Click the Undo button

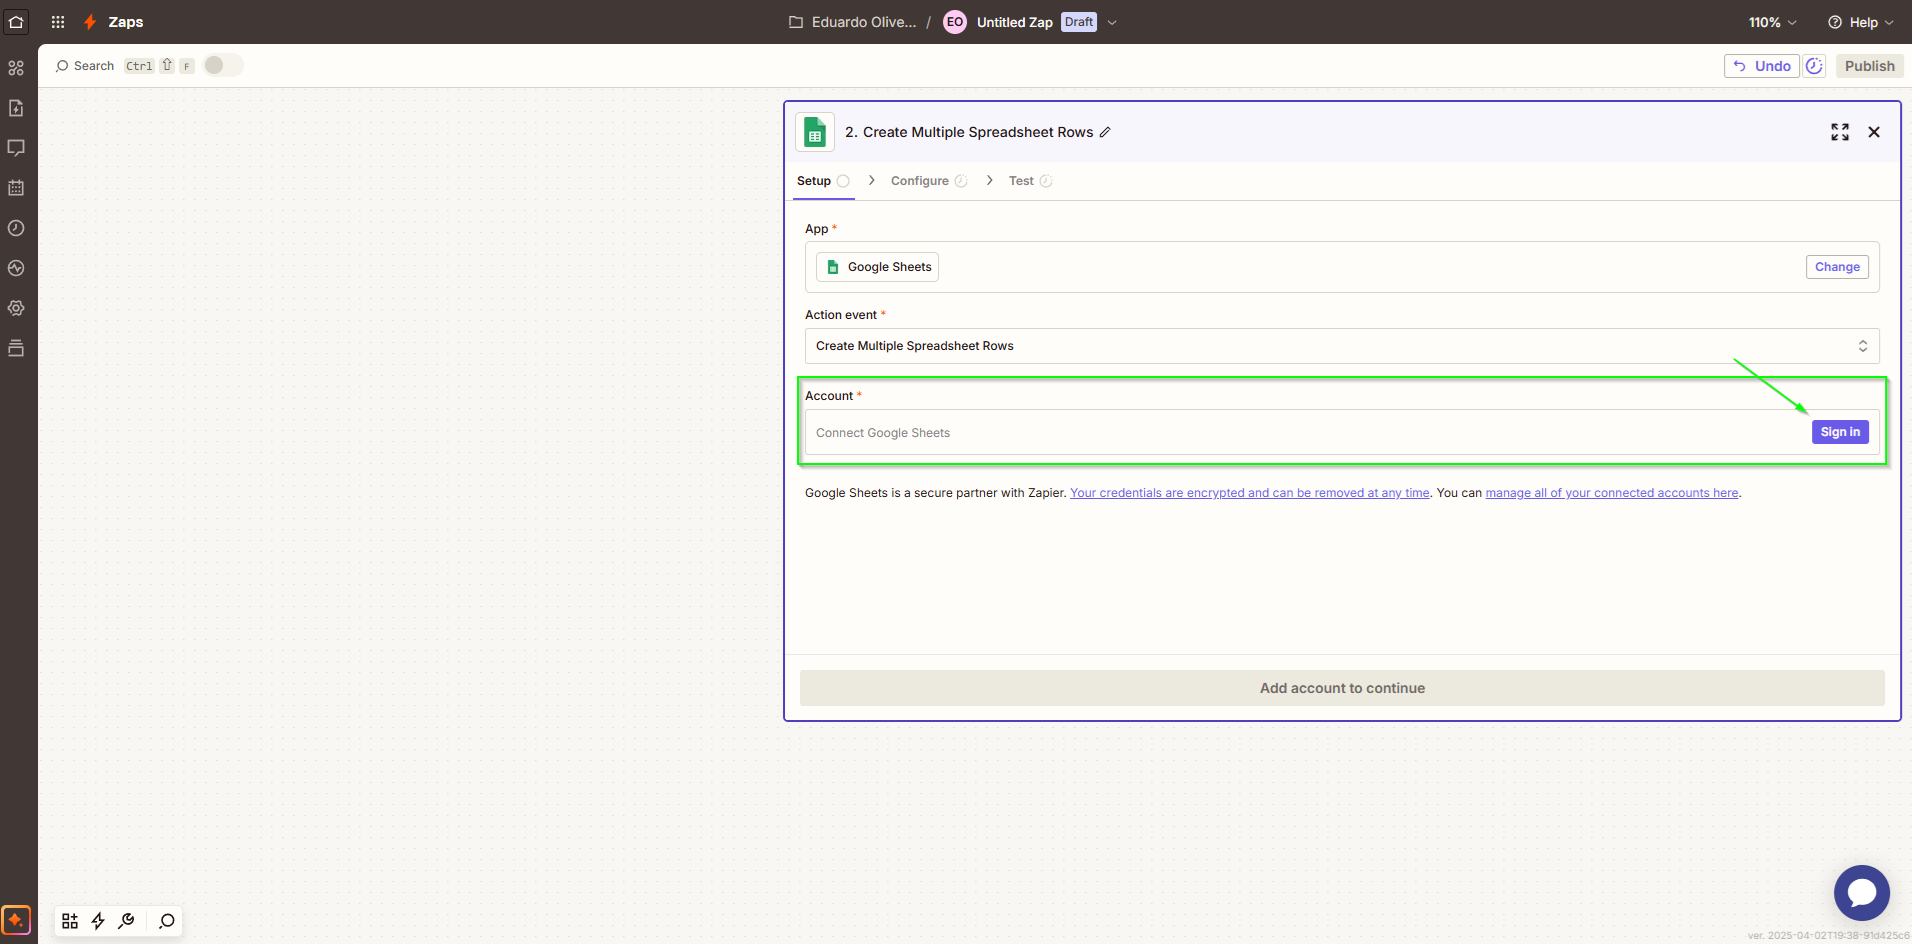(1762, 66)
